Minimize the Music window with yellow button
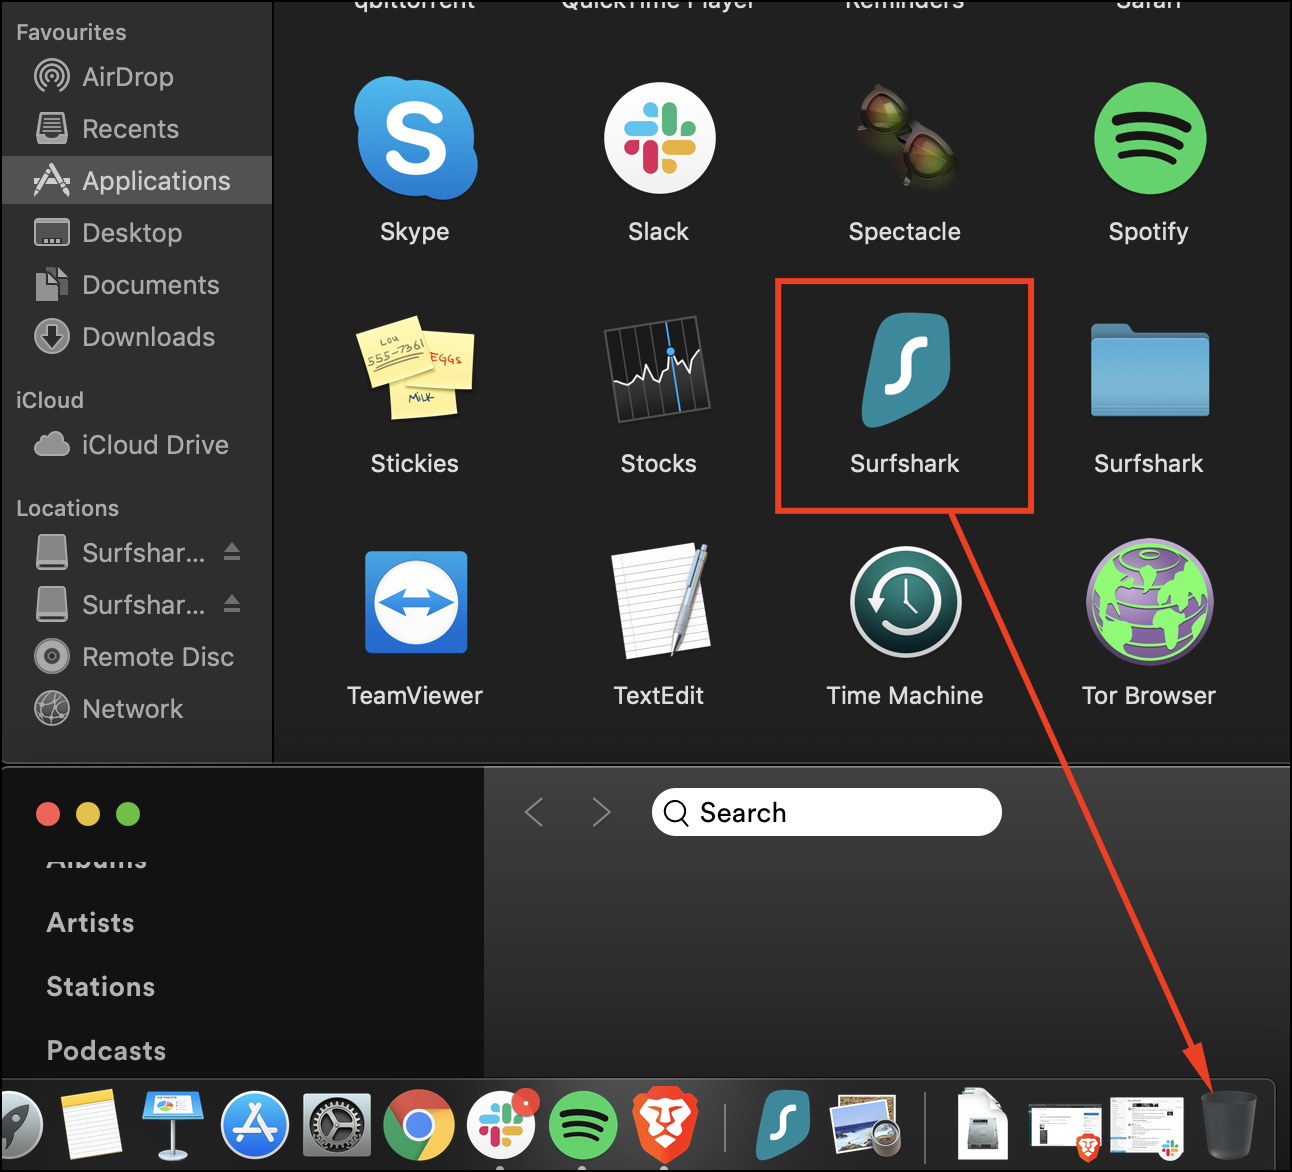The width and height of the screenshot is (1292, 1172). point(88,814)
